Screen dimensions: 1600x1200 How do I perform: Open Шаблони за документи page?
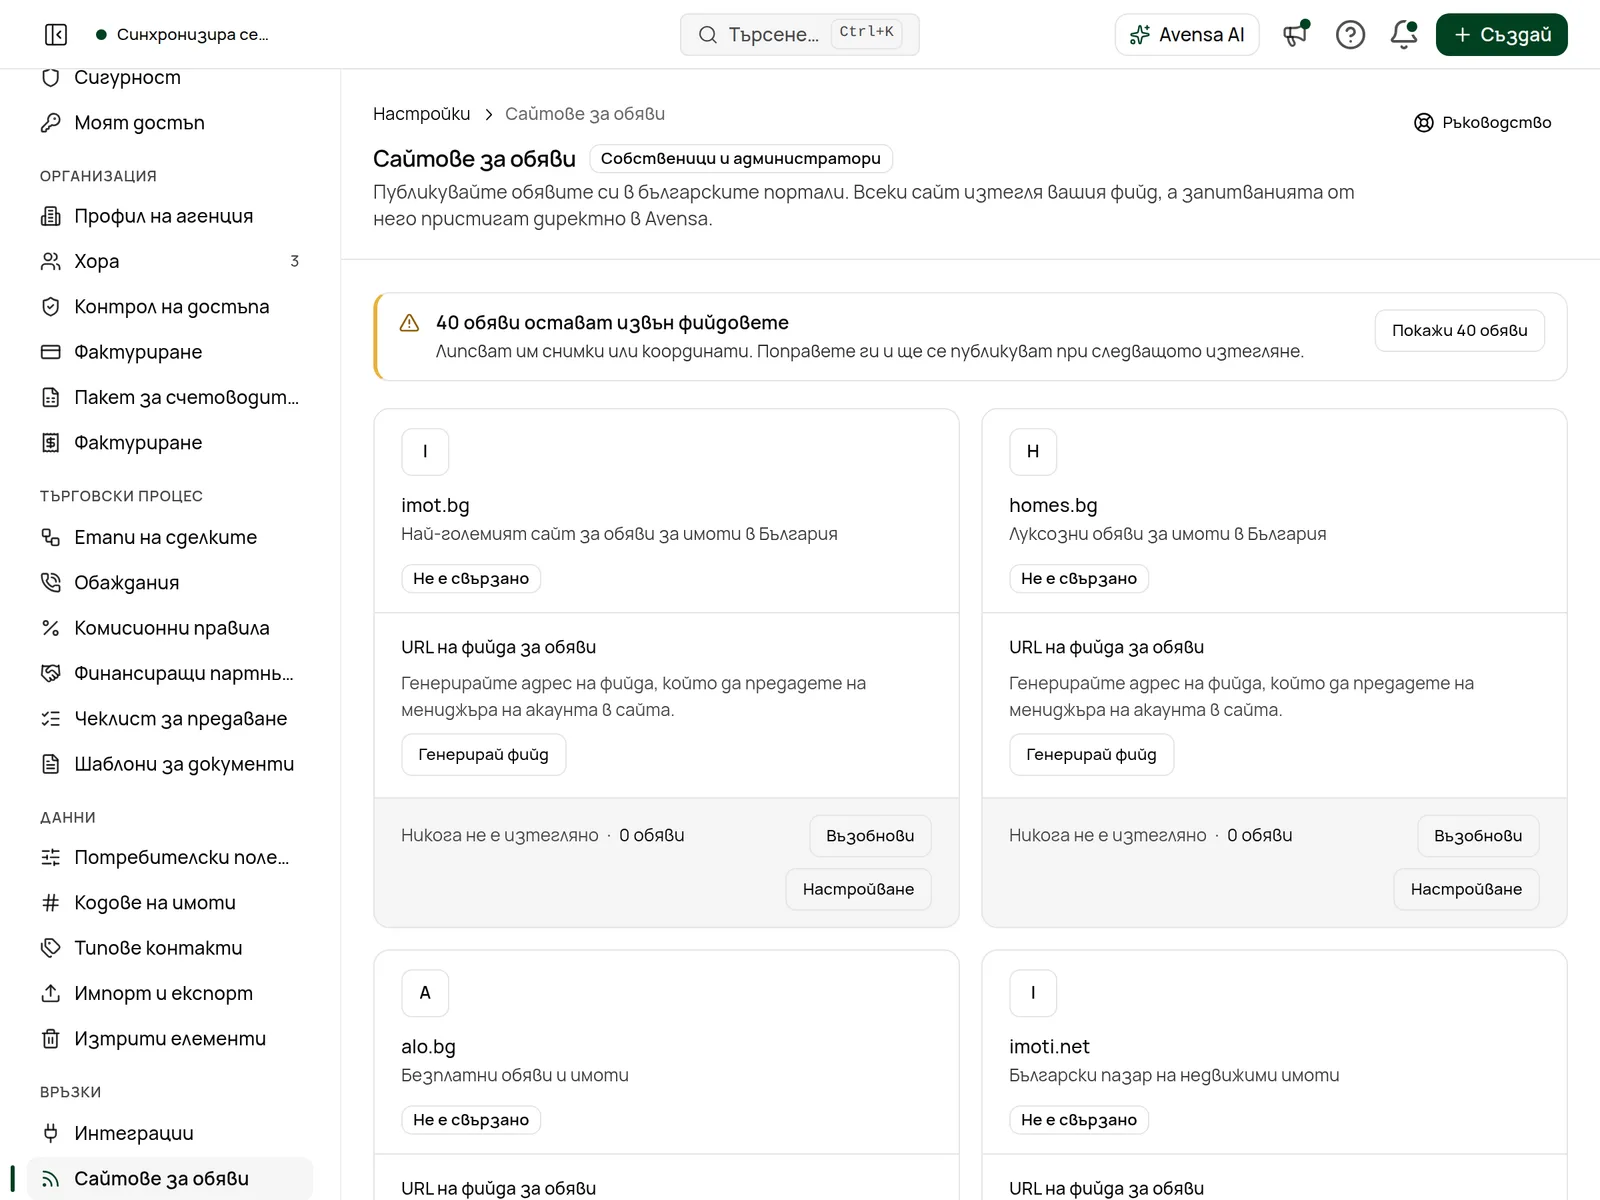(170, 764)
